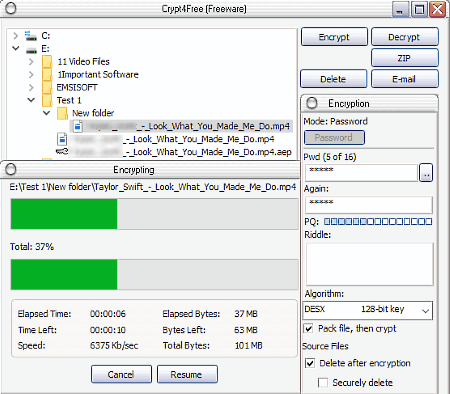Click the Encrypt button
450x394 pixels.
tap(334, 37)
